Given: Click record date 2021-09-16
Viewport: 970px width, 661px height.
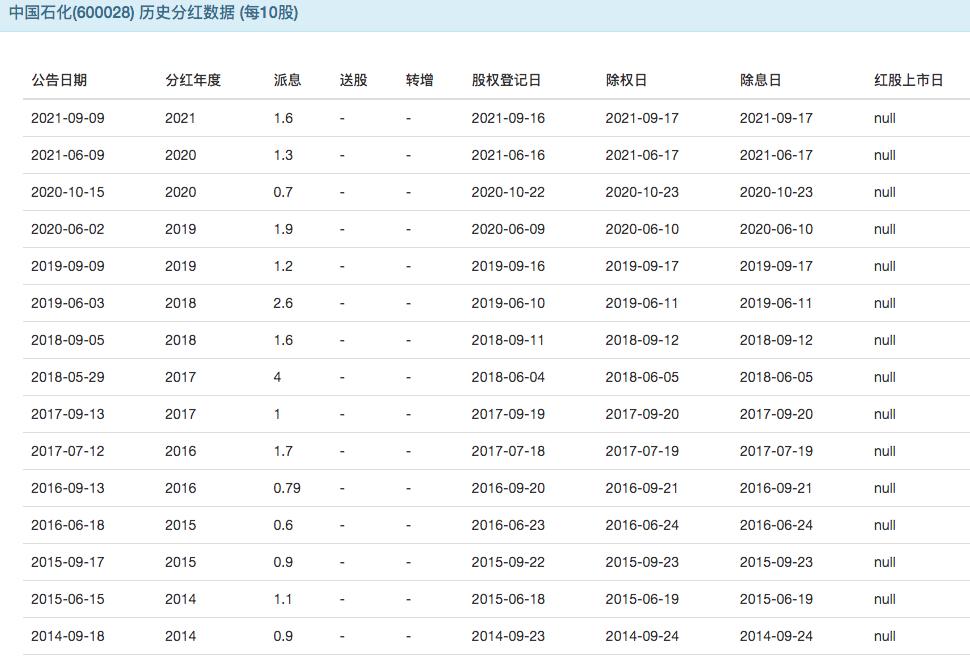Looking at the screenshot, I should point(509,118).
